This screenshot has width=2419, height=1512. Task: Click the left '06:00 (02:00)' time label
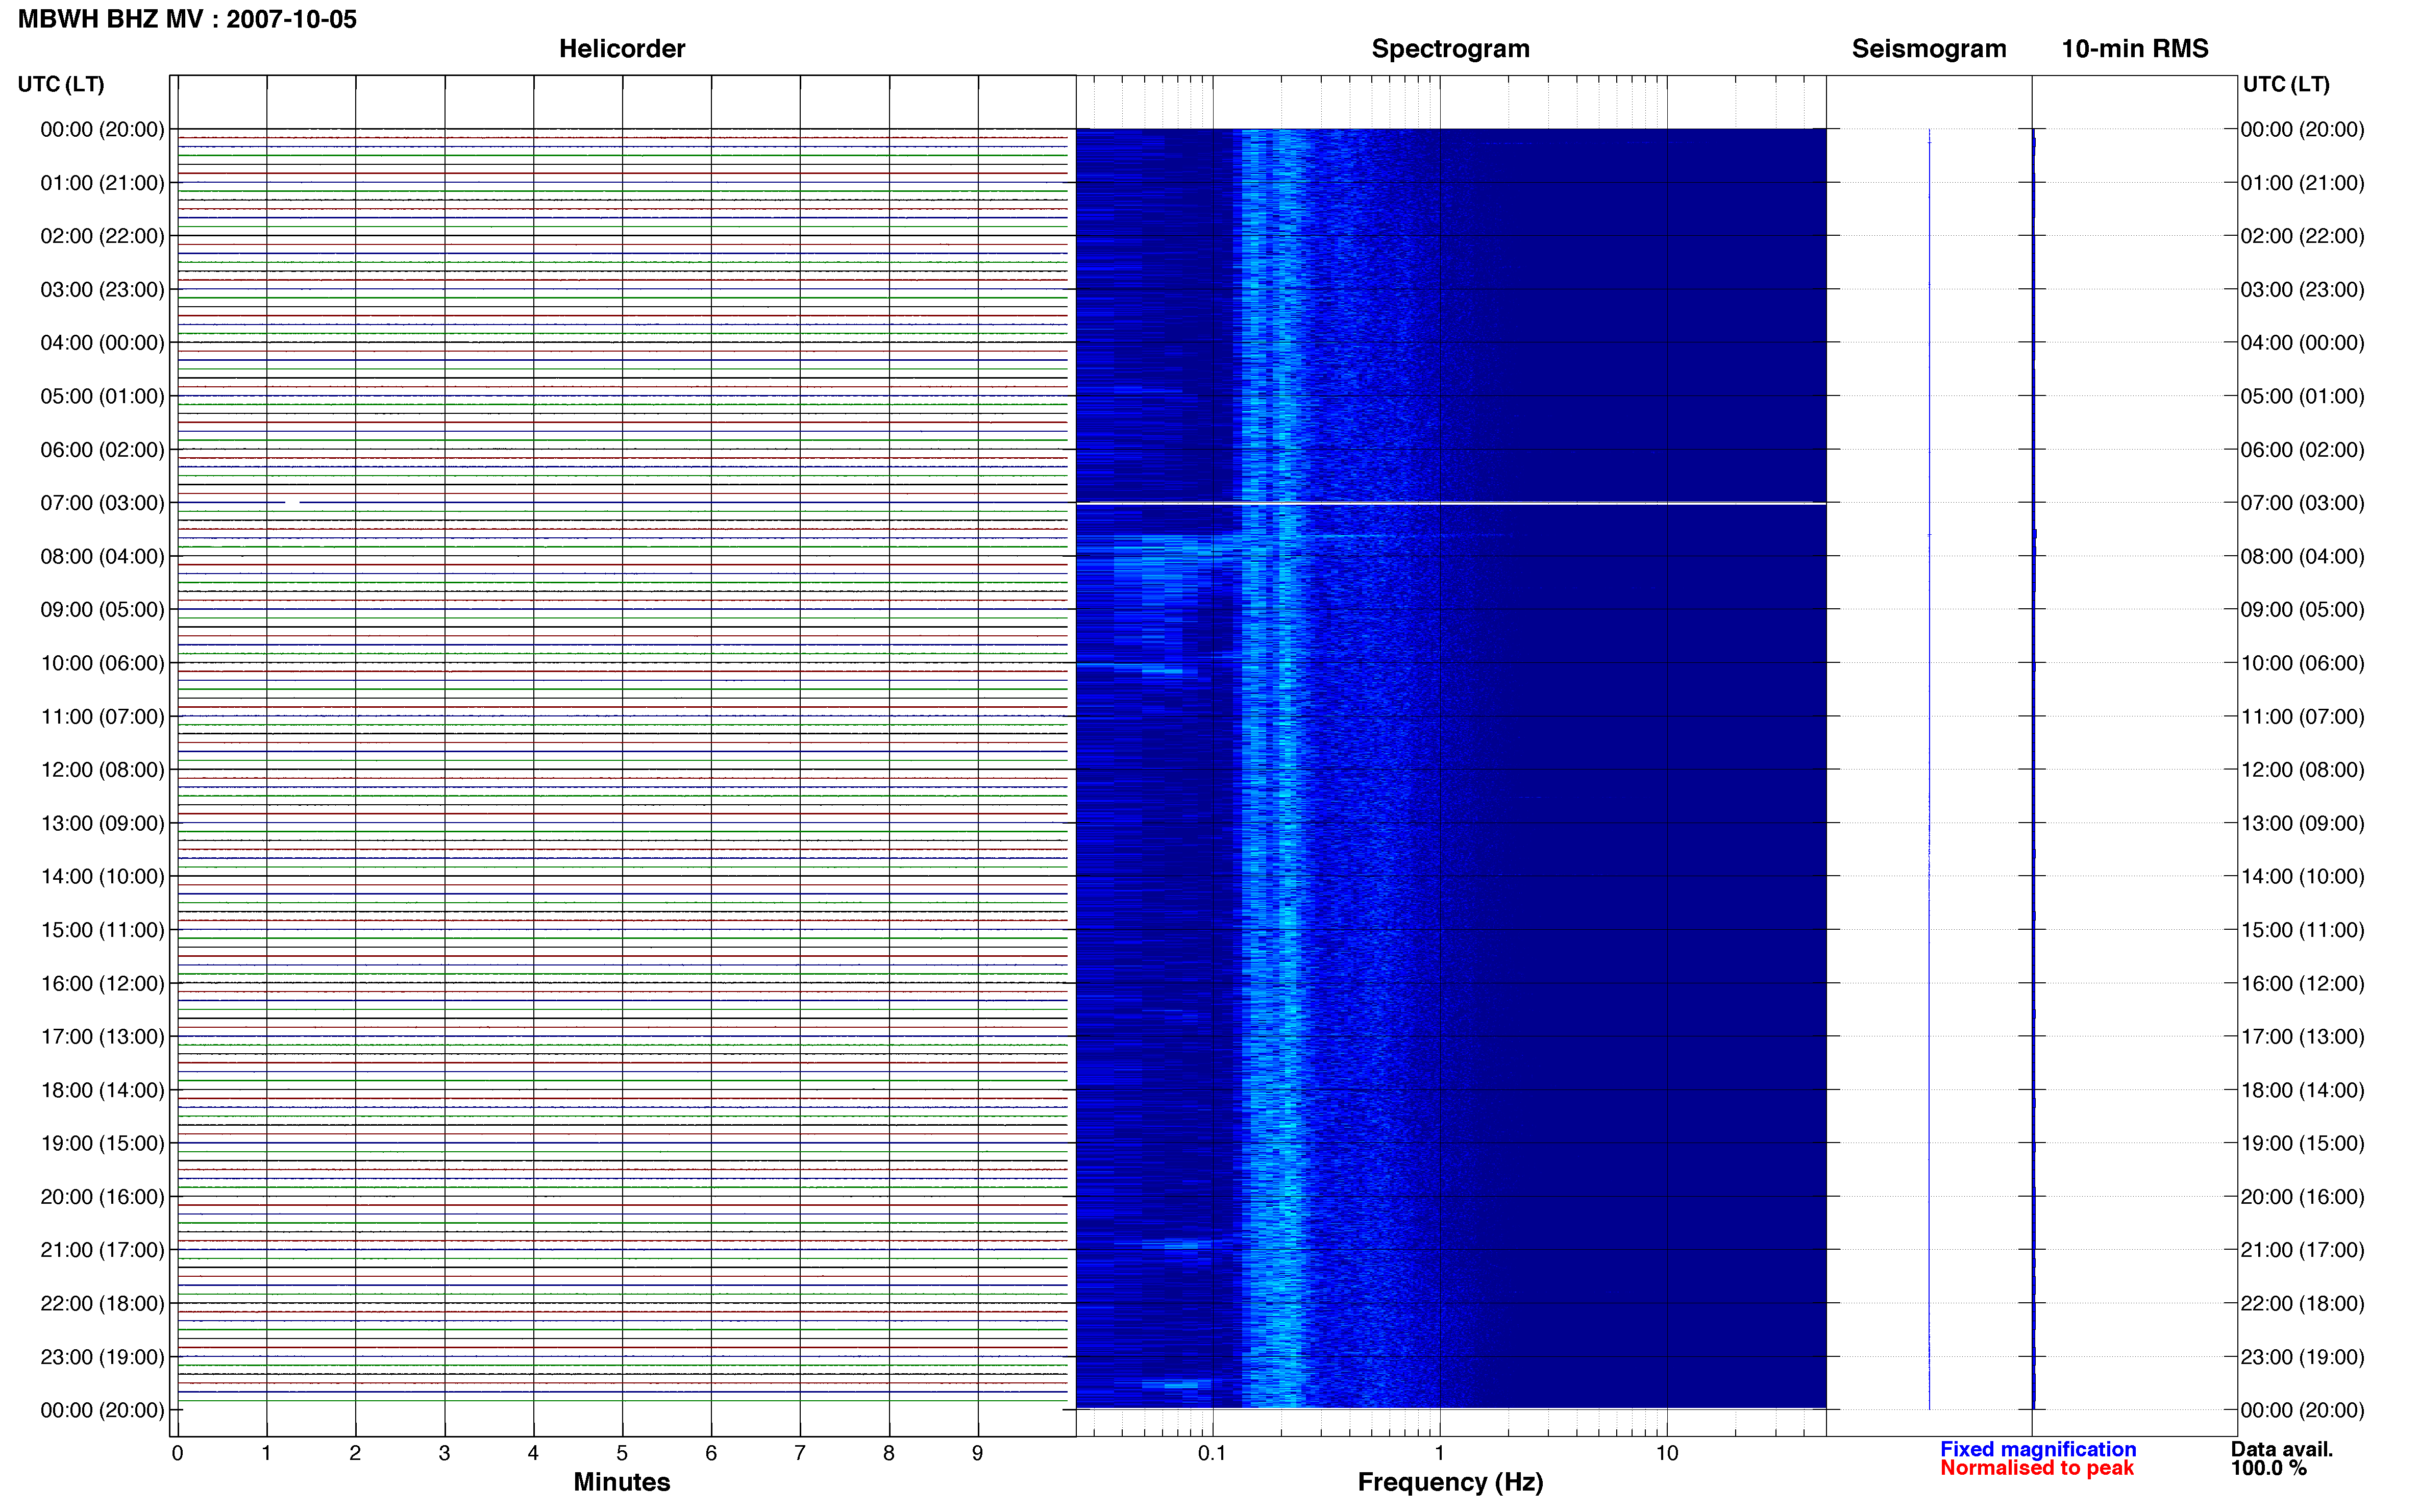[x=102, y=450]
